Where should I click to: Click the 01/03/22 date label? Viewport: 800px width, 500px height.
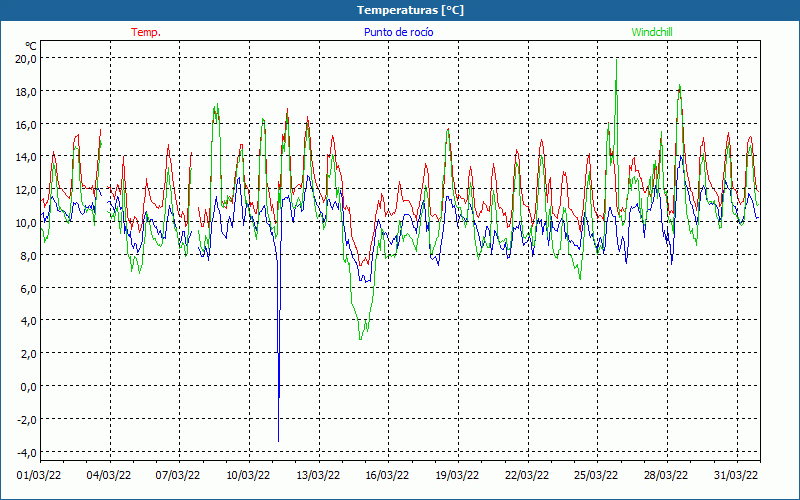tap(39, 476)
